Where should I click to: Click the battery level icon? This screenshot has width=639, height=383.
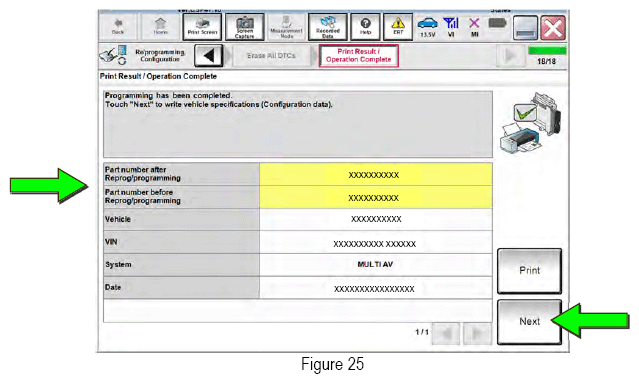click(x=497, y=23)
